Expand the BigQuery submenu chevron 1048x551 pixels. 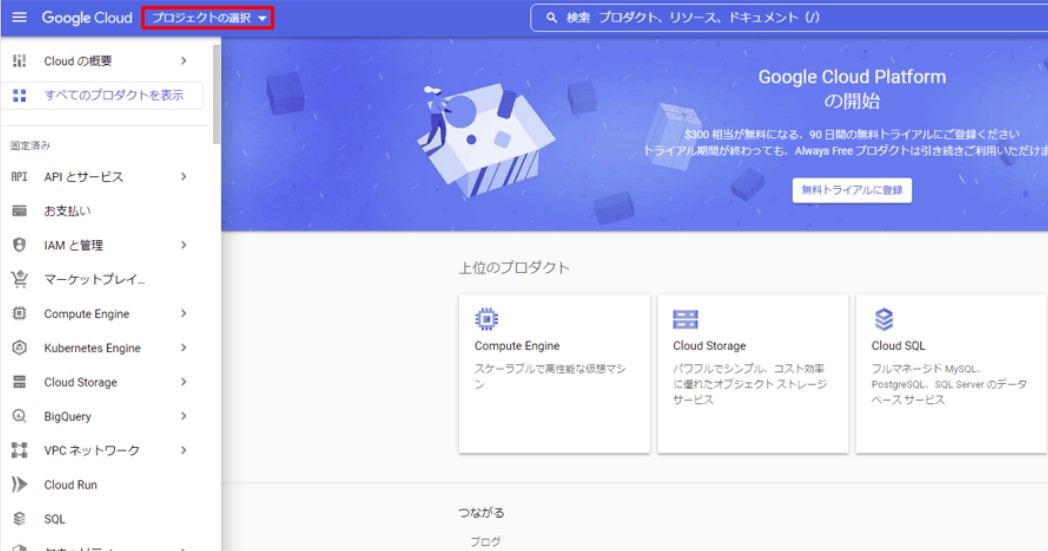[x=183, y=416]
